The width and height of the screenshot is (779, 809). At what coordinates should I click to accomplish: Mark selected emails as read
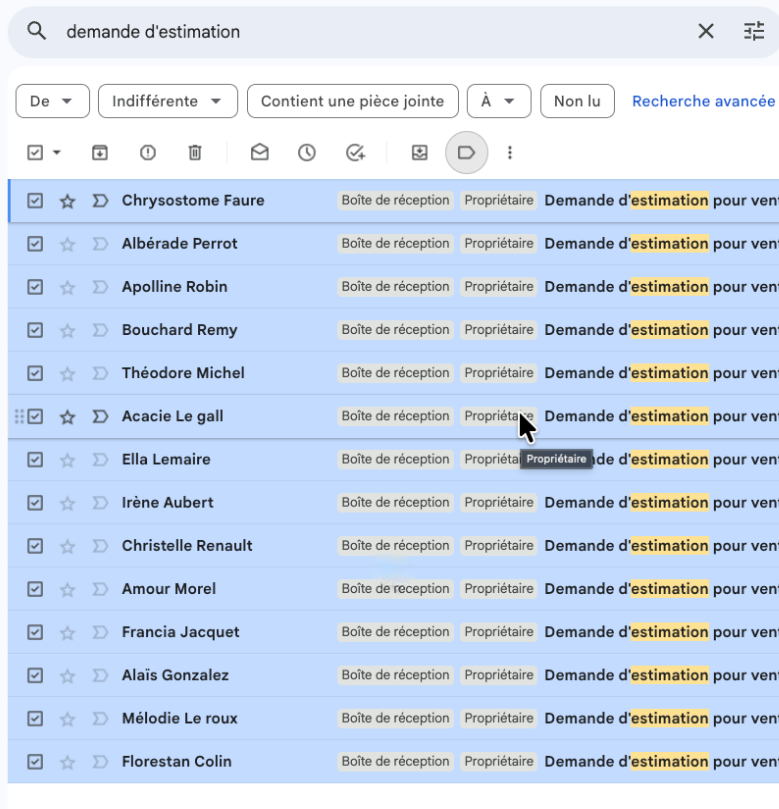(260, 153)
